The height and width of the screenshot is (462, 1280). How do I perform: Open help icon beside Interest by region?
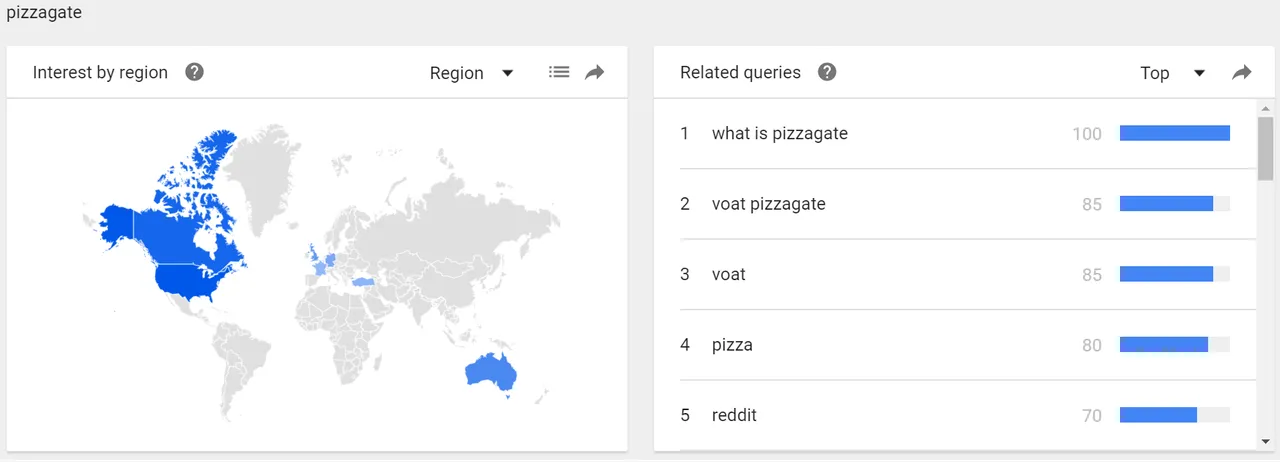pyautogui.click(x=195, y=72)
